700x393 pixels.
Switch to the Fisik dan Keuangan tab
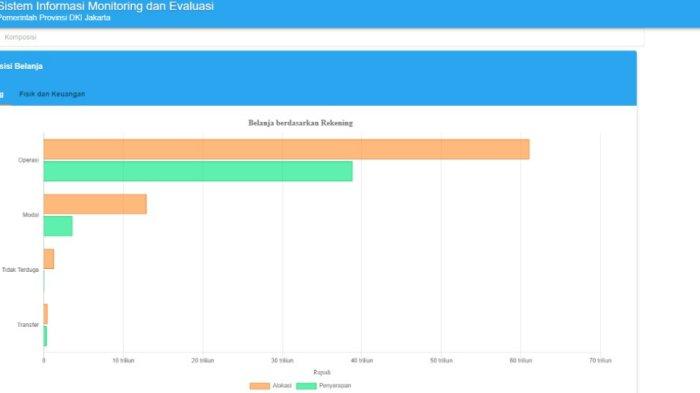tap(52, 94)
